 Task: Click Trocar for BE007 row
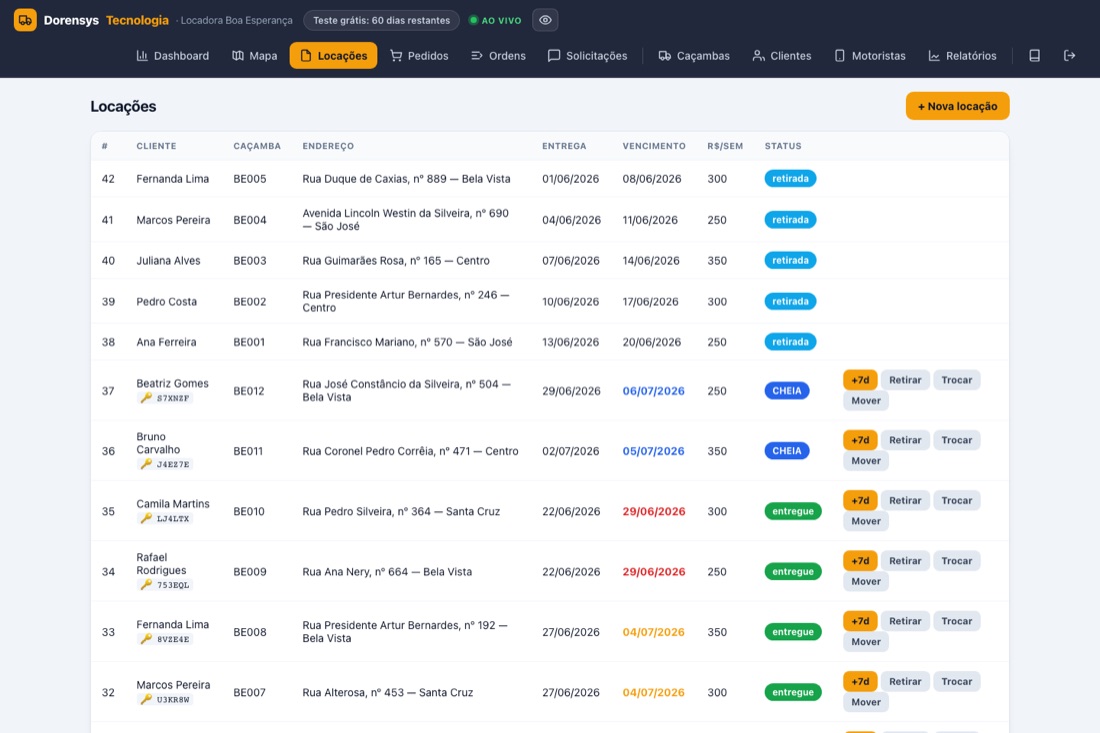coord(956,681)
